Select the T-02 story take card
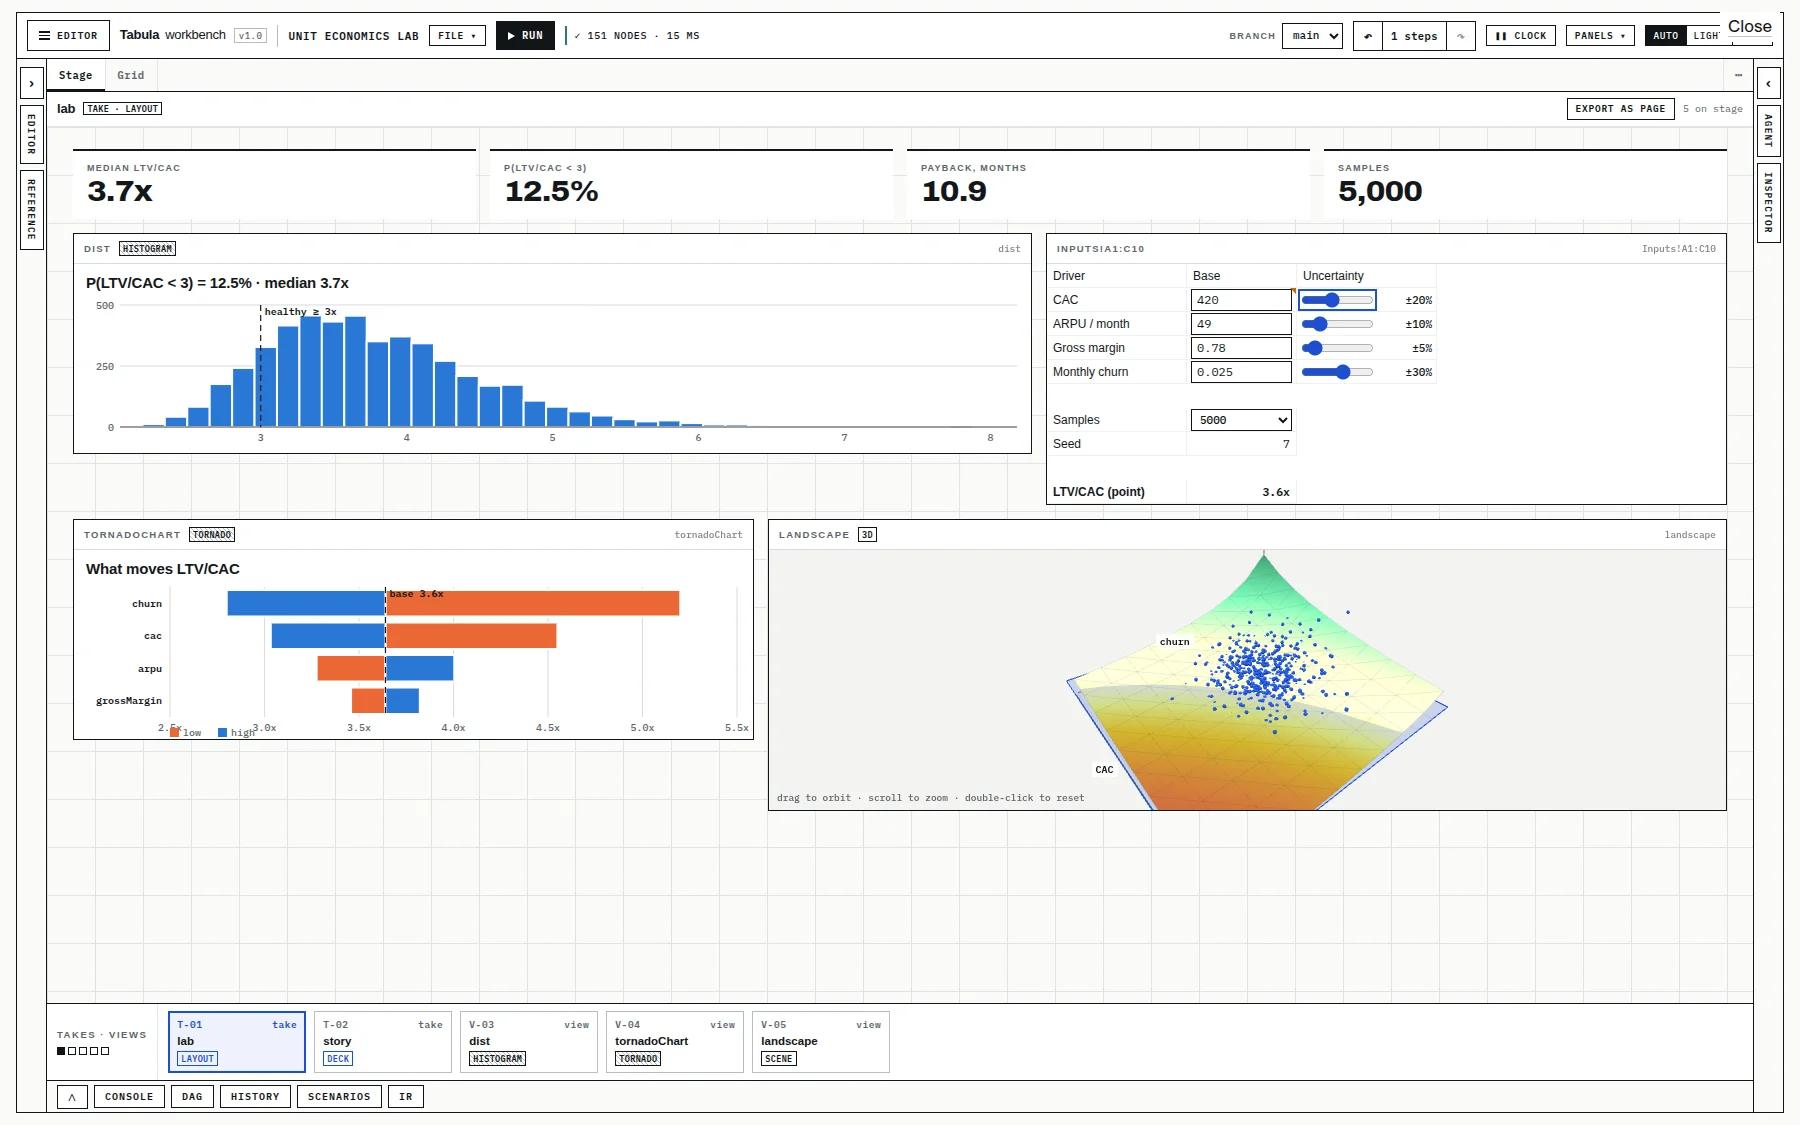This screenshot has height=1125, width=1800. 383,1042
